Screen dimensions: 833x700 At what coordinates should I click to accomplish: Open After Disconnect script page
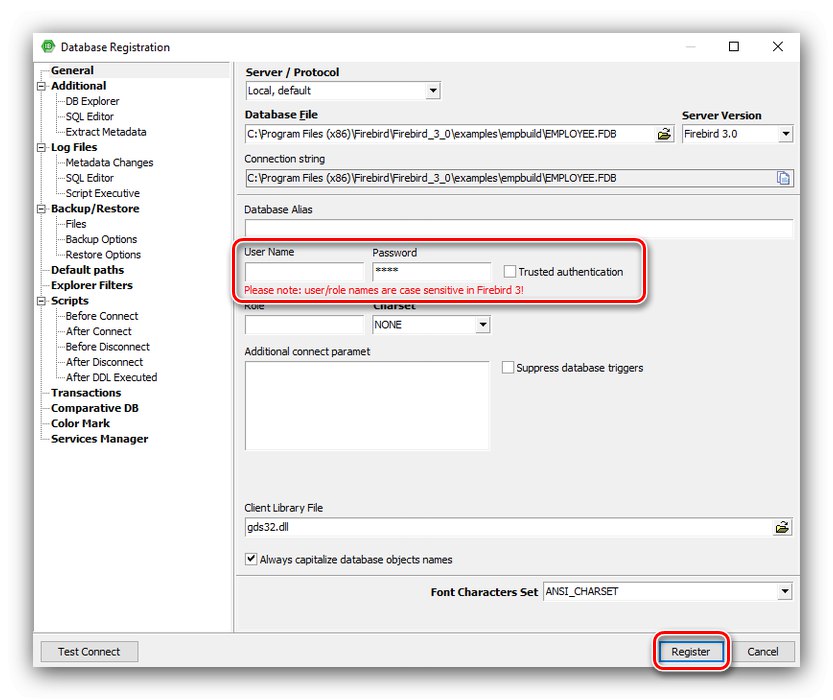coord(104,362)
